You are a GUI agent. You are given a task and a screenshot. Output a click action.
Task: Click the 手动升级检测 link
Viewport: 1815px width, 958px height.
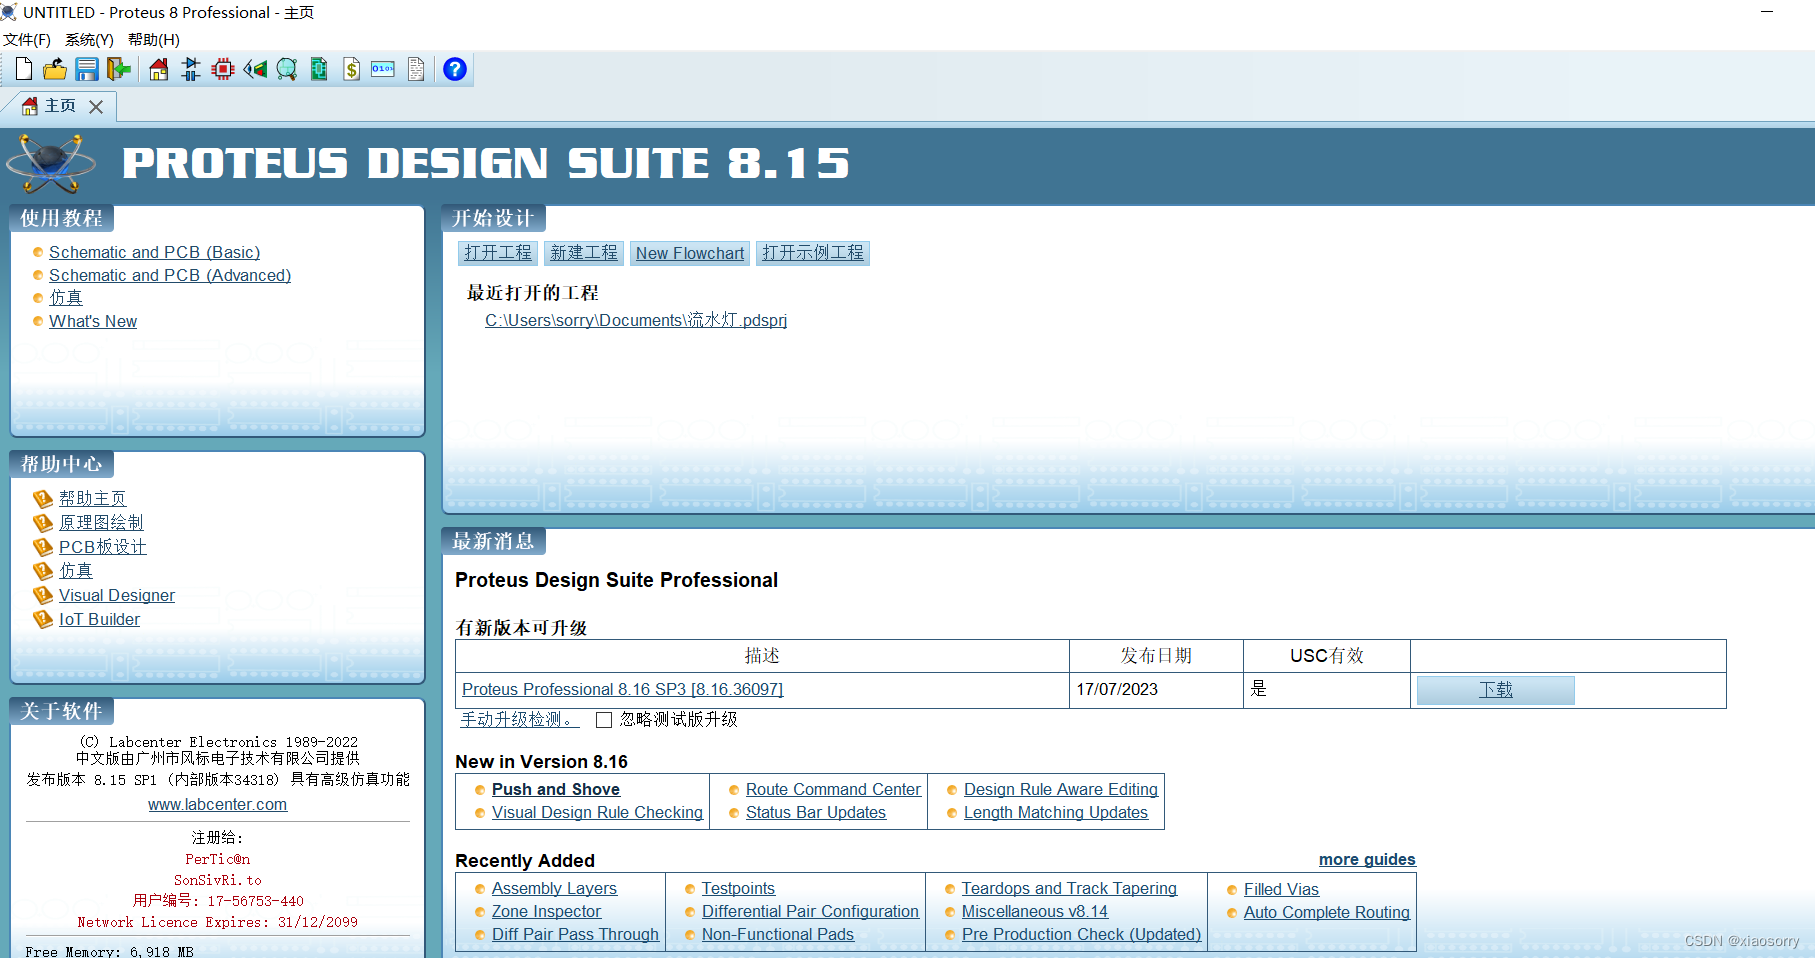point(519,720)
